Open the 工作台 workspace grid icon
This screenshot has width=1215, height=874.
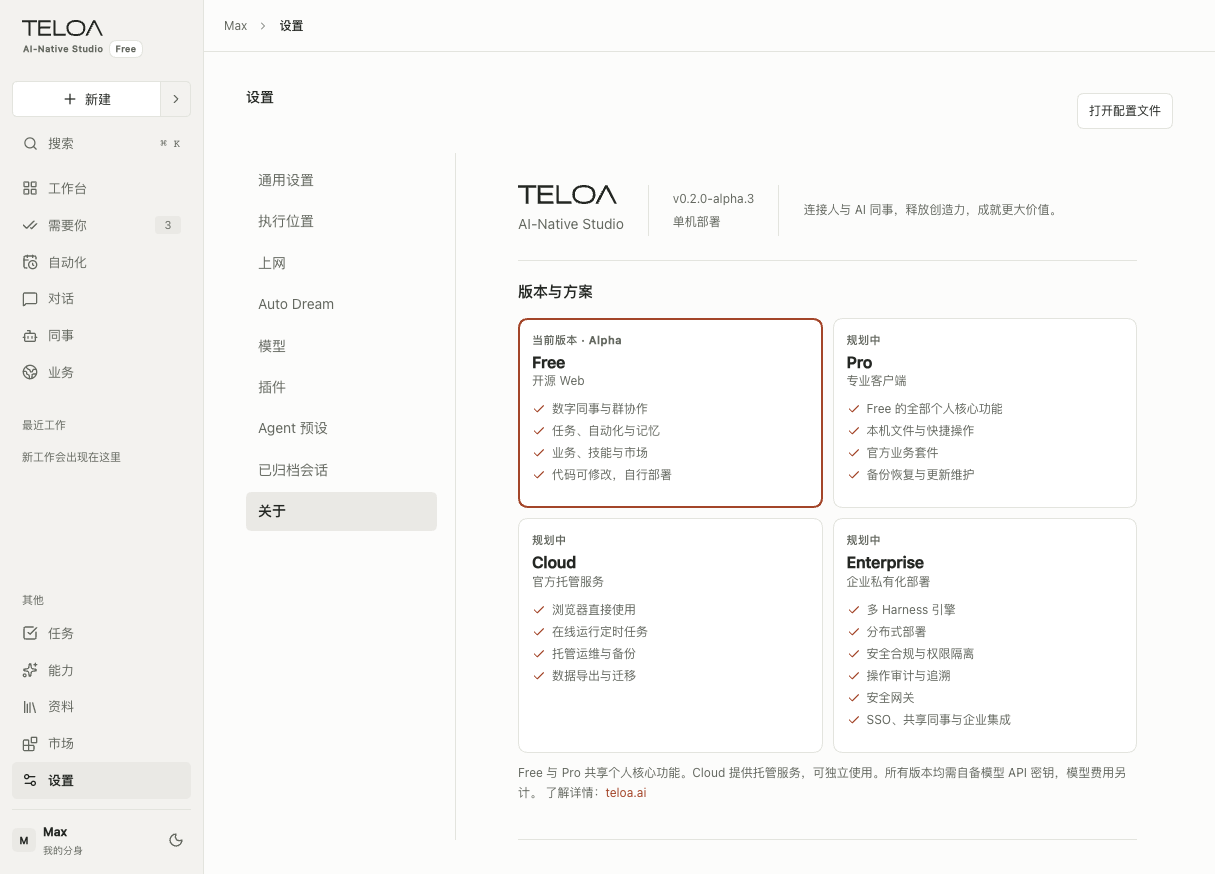click(30, 188)
